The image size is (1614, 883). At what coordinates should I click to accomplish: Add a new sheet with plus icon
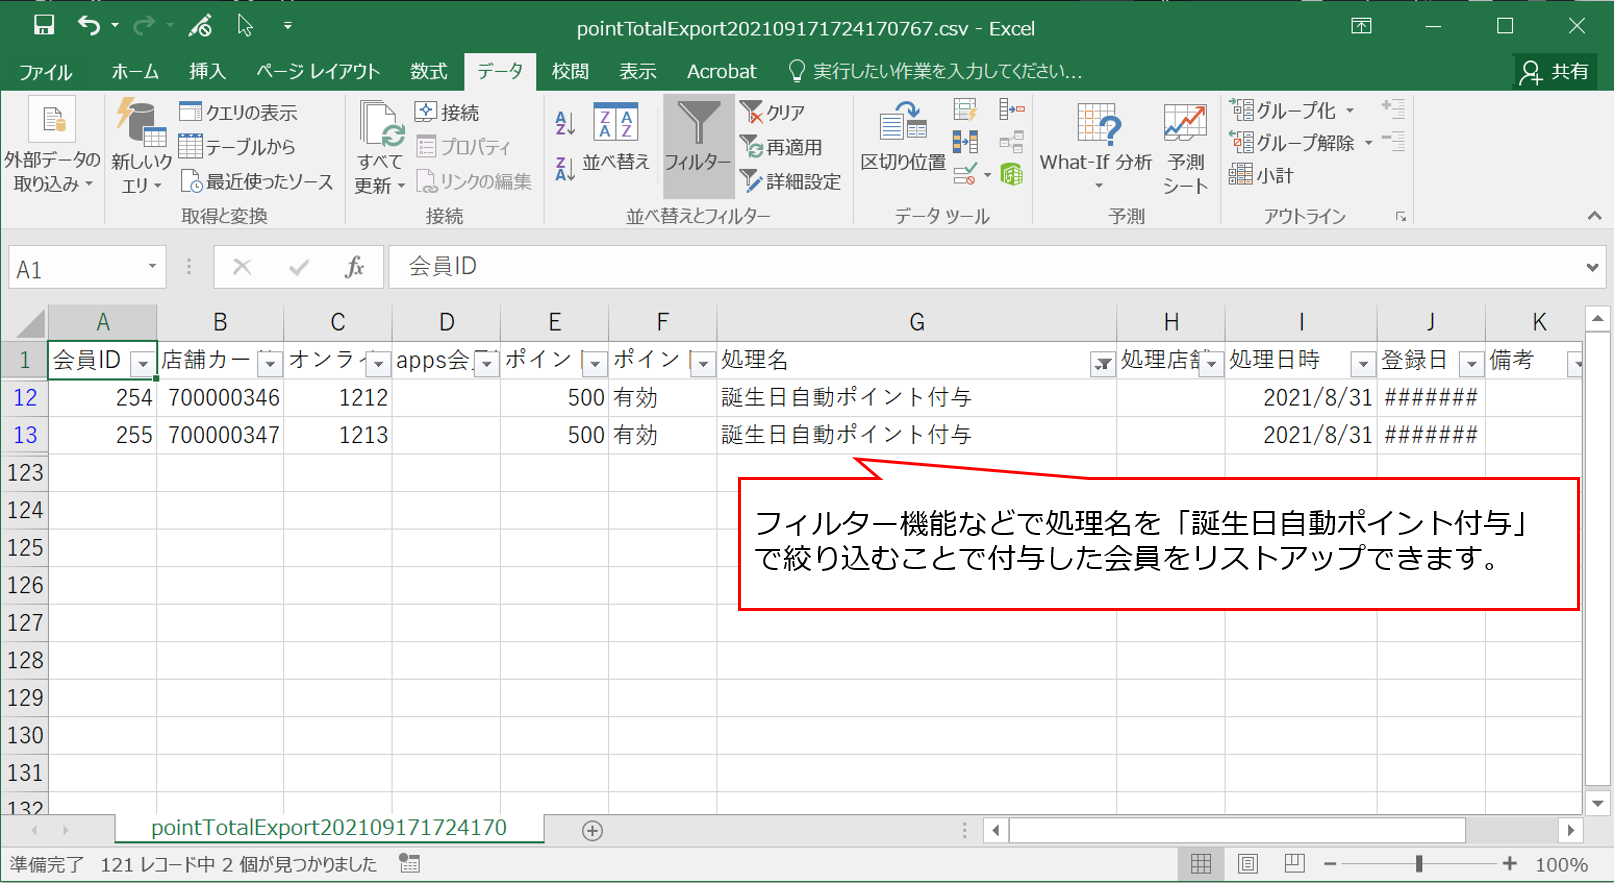click(592, 831)
